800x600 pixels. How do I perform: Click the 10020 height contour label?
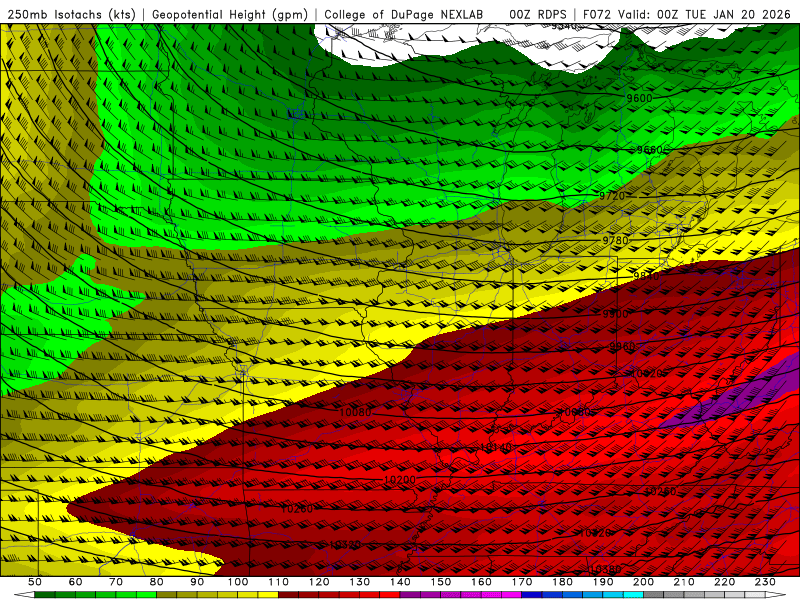(647, 374)
